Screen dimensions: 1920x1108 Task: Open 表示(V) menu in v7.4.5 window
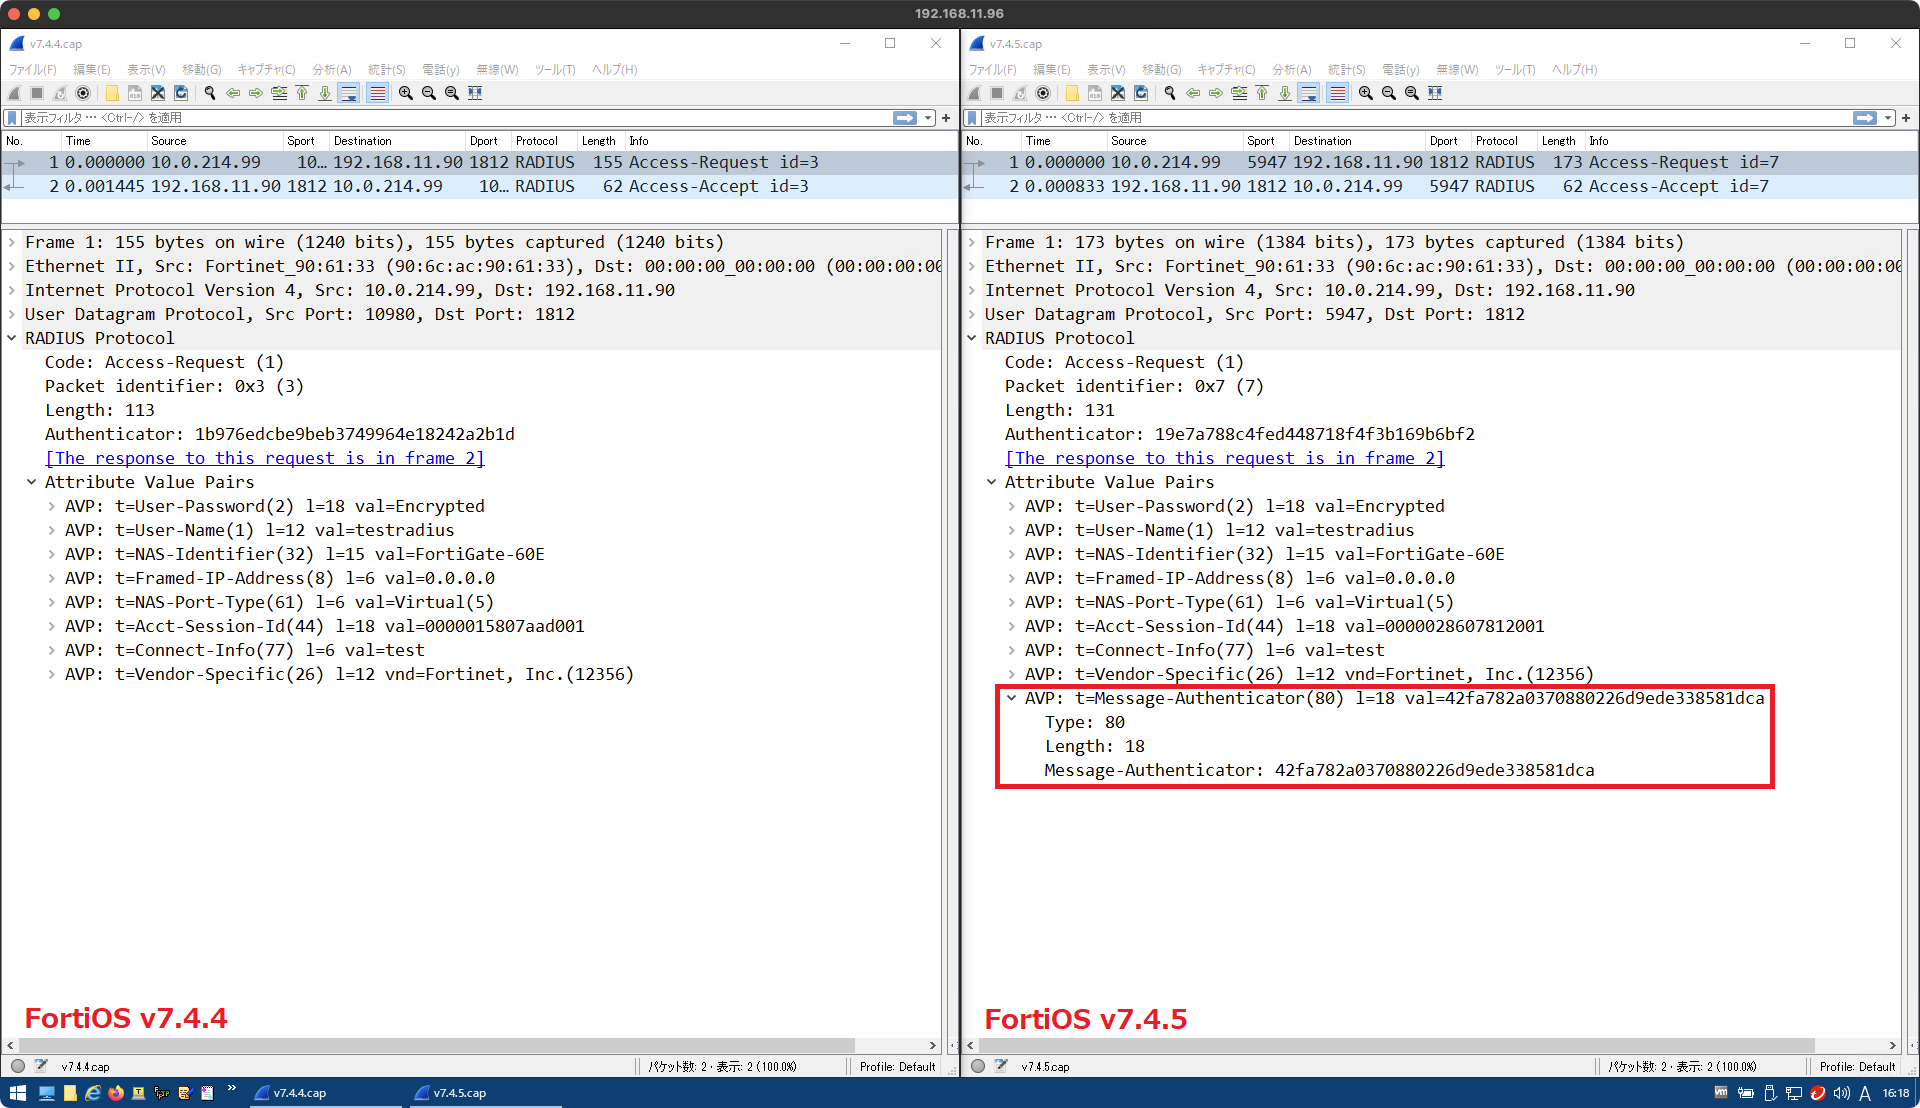tap(1106, 69)
